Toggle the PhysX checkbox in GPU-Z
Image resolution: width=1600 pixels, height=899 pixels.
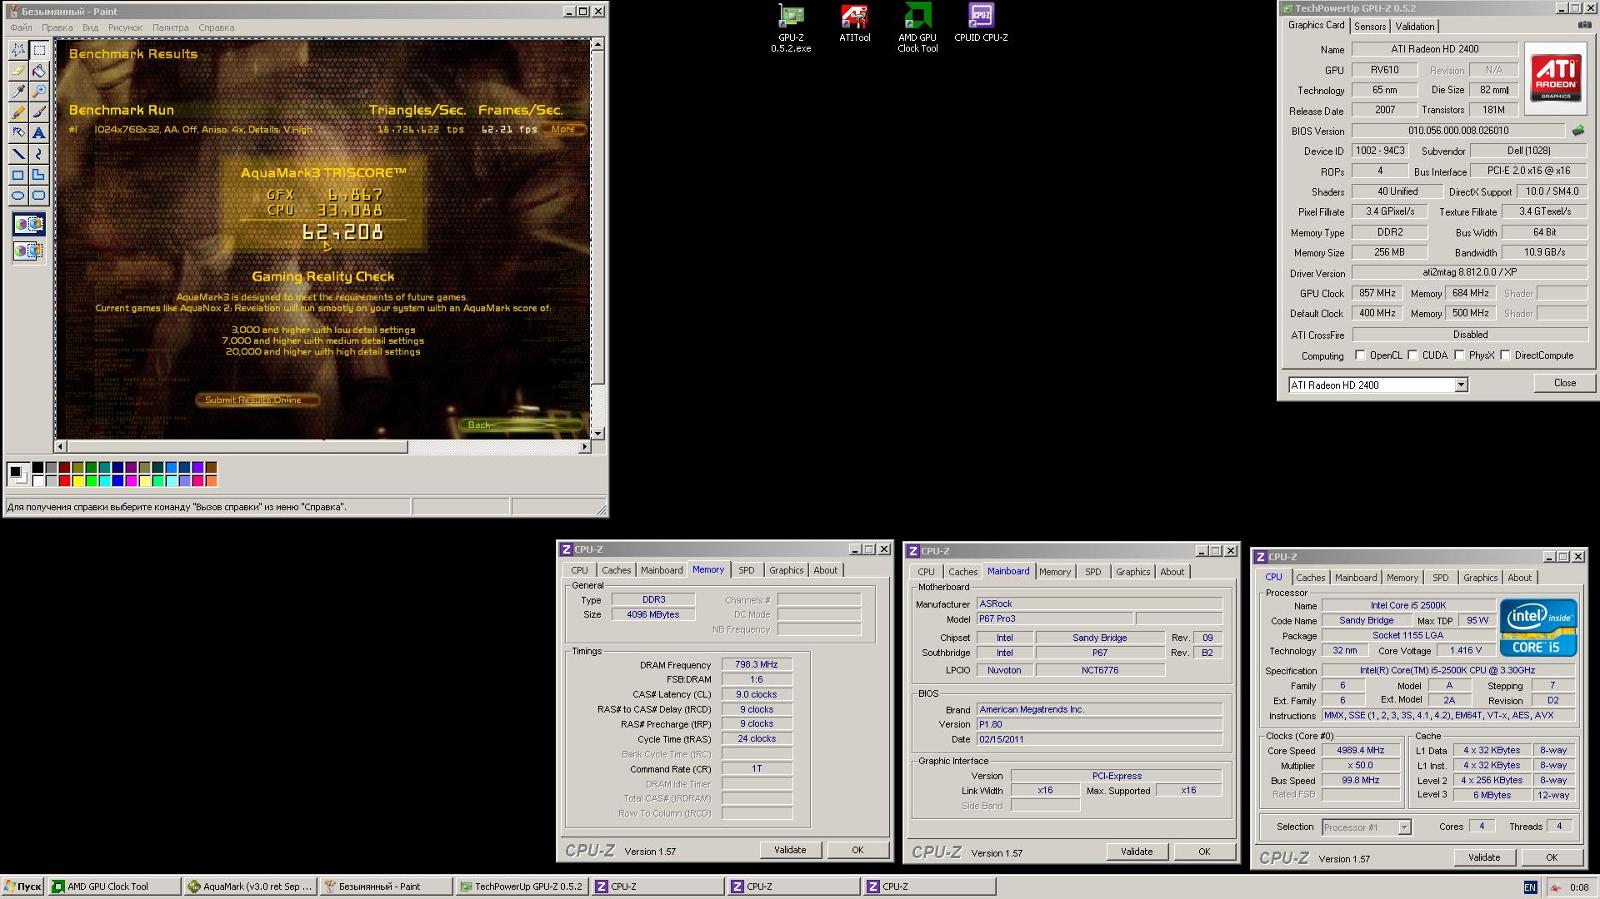point(1459,355)
